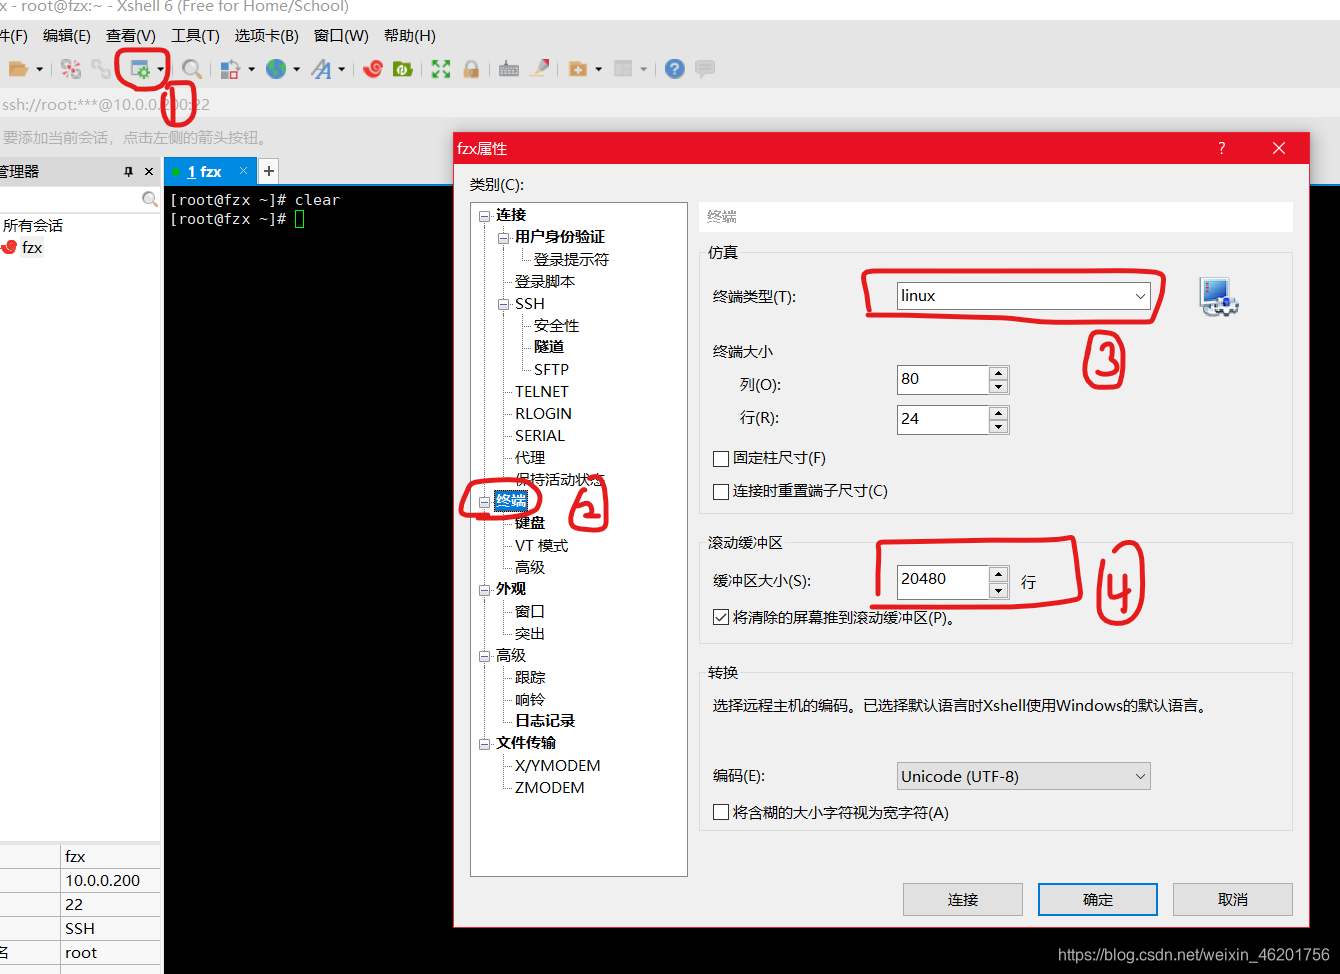Open dropdown arrow beside Font icon

pos(342,69)
